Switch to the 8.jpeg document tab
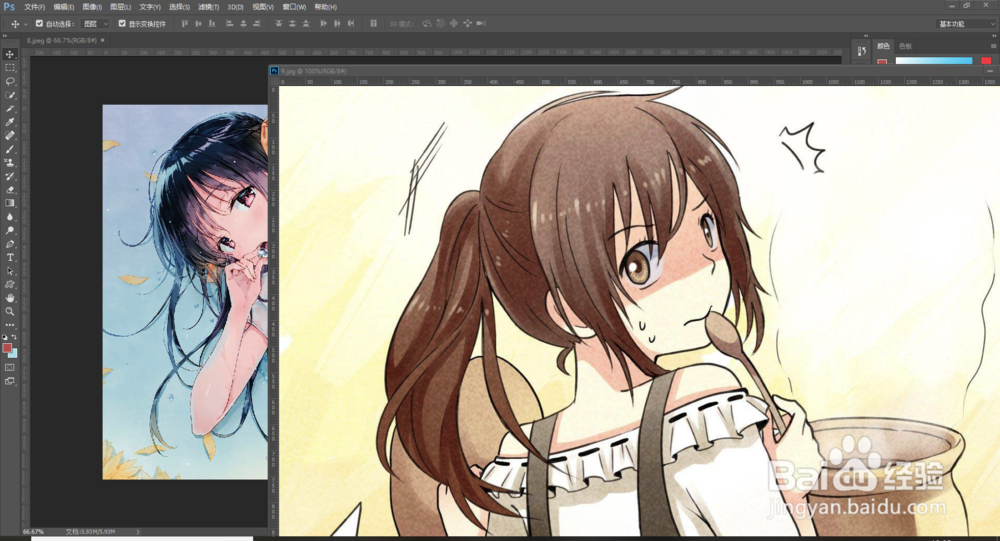 [61, 40]
